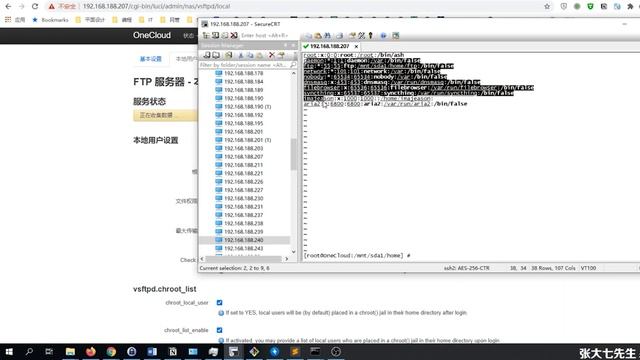Click the Quick Connect icon in SecureCRT toolbar
Viewport: 640px width, 360px height.
216,36
